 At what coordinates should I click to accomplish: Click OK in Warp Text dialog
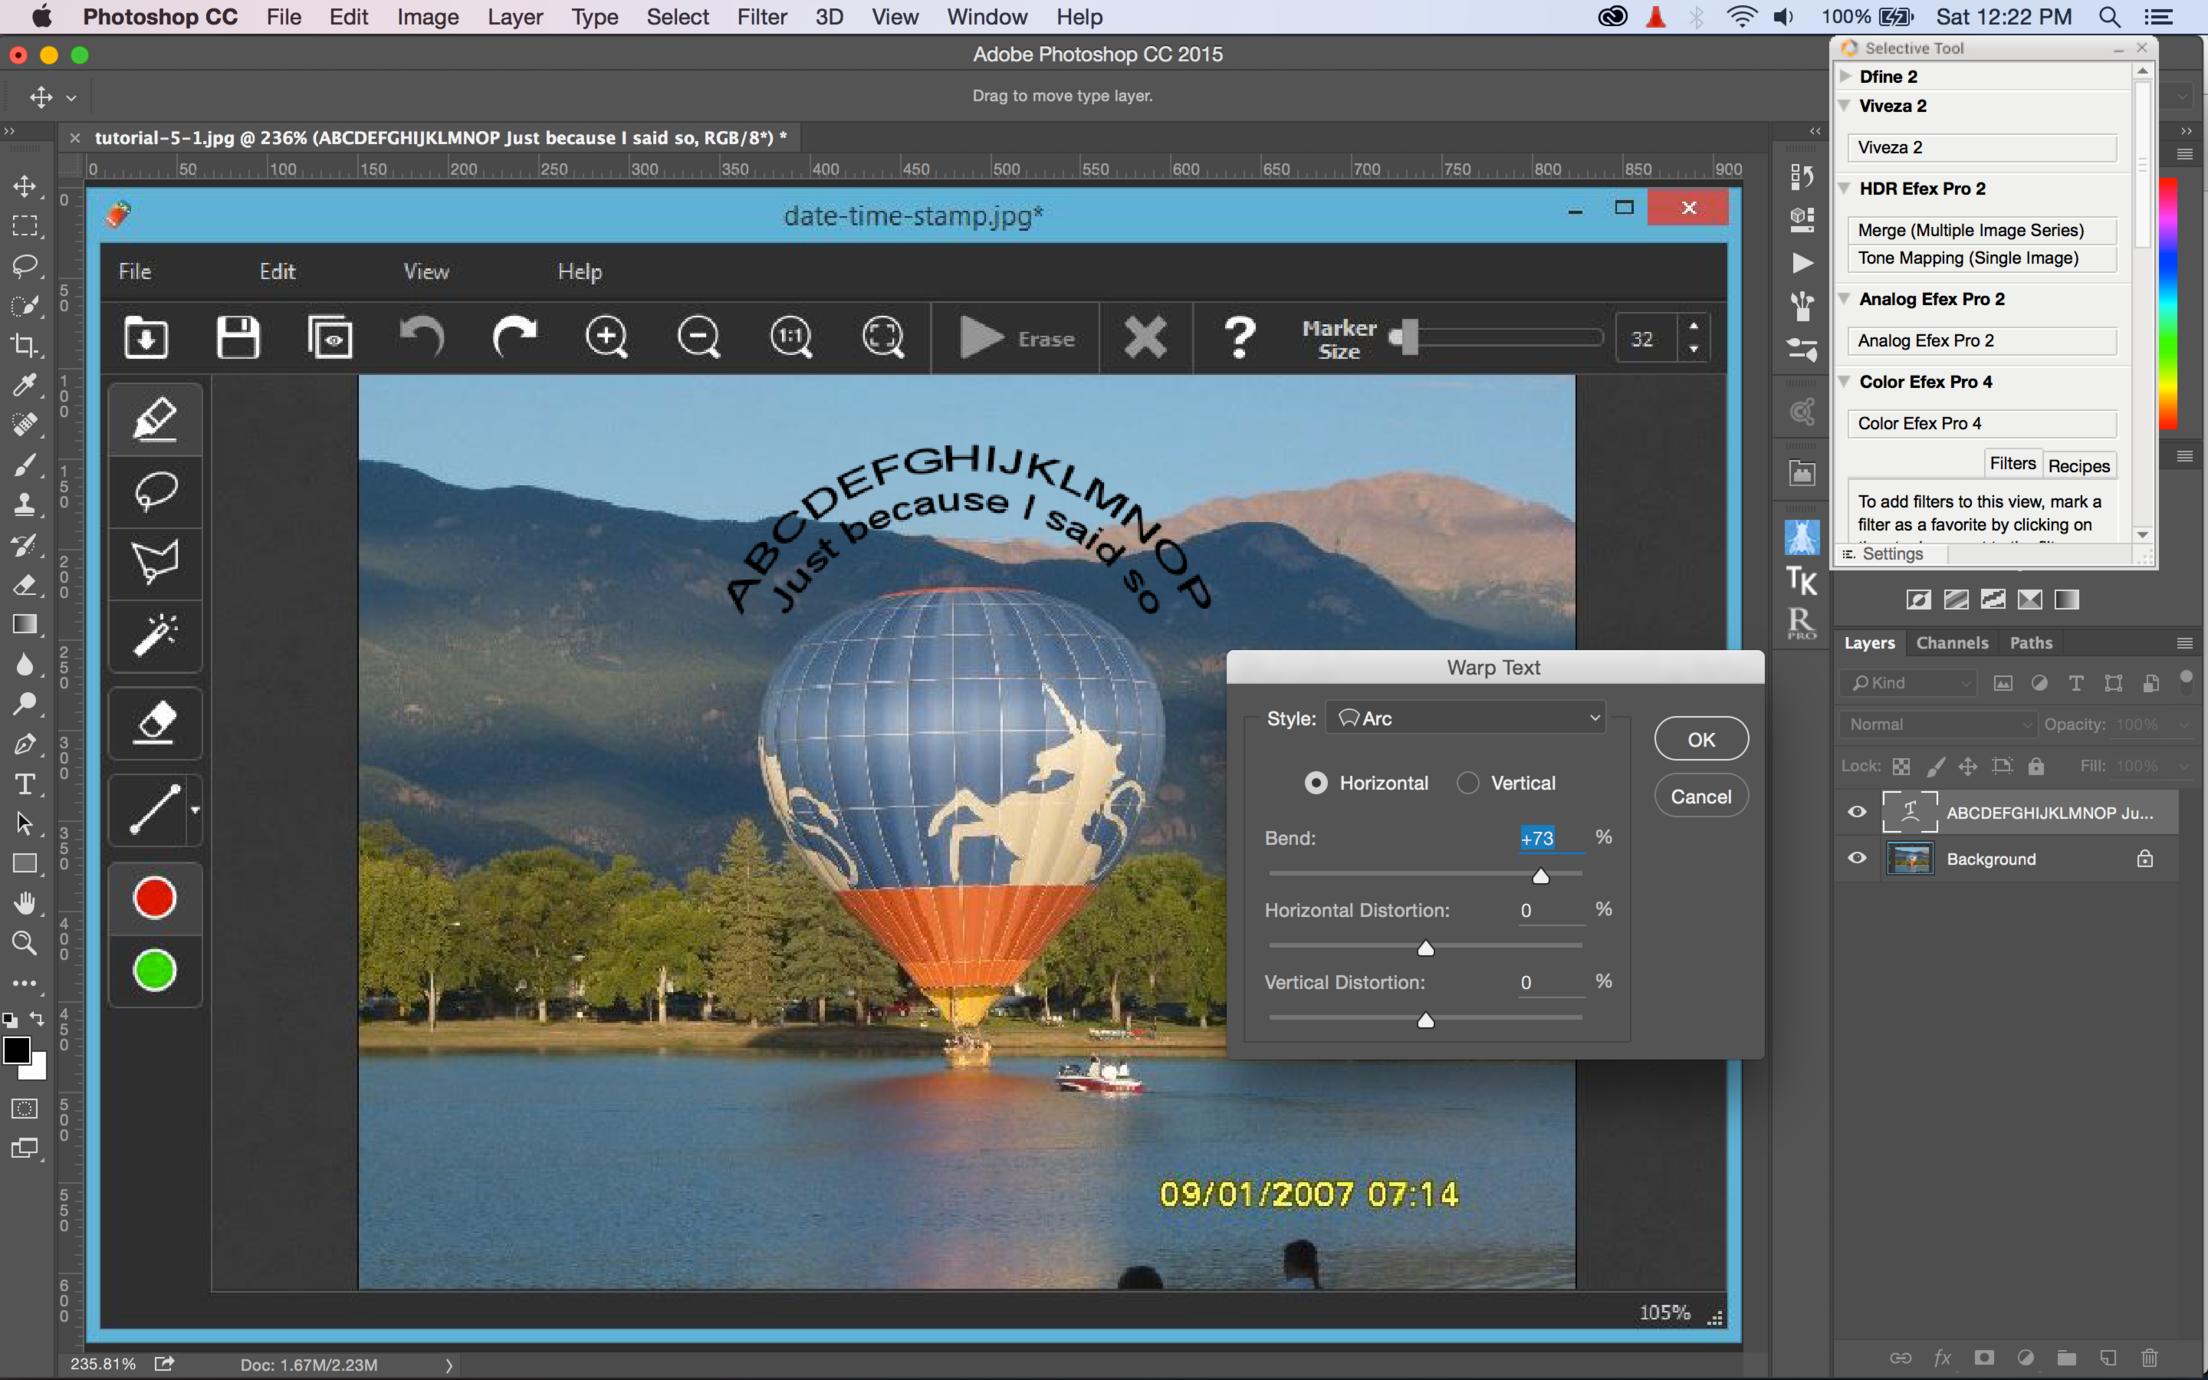click(x=1700, y=739)
